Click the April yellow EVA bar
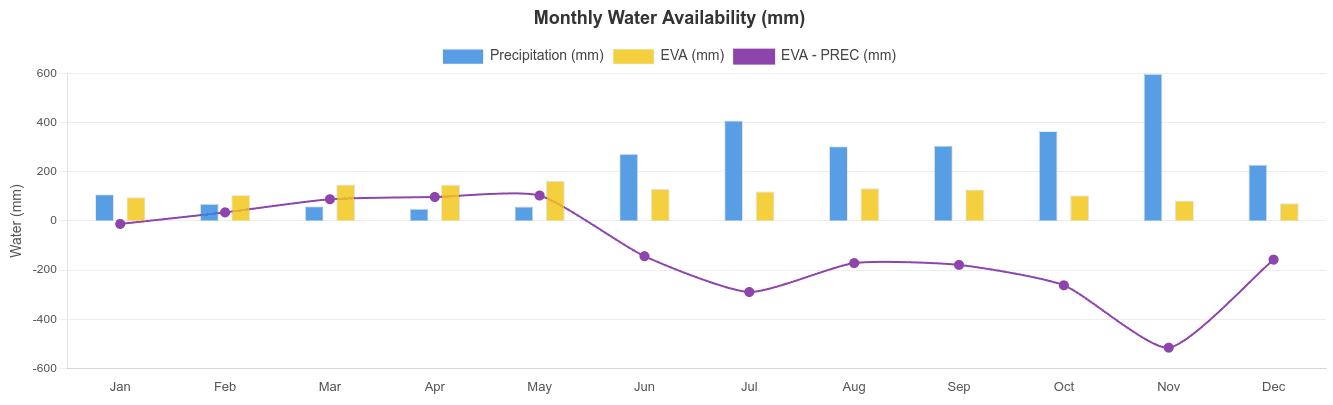This screenshot has width=1333, height=405. tap(450, 203)
